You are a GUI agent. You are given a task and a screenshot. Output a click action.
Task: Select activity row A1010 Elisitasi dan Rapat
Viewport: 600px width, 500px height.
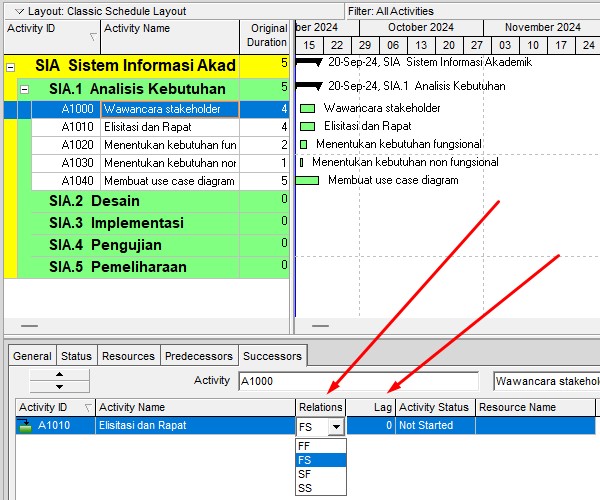pyautogui.click(x=160, y=127)
